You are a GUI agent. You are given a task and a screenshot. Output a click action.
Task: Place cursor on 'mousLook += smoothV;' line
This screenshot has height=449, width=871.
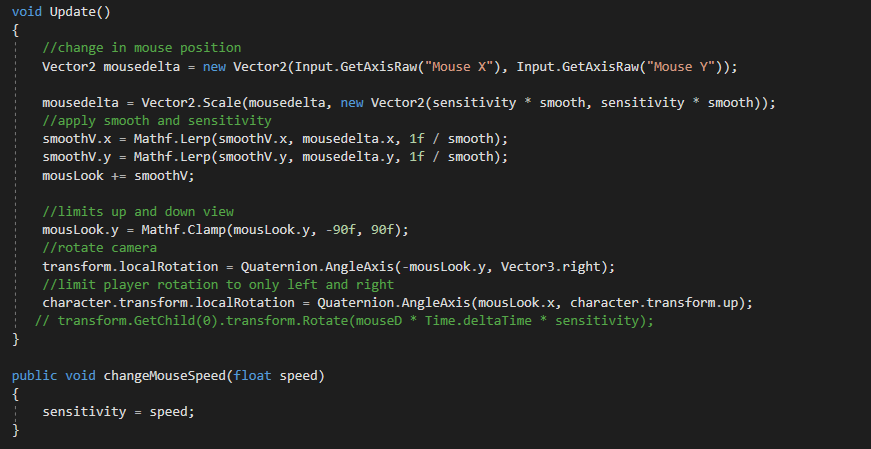click(118, 175)
